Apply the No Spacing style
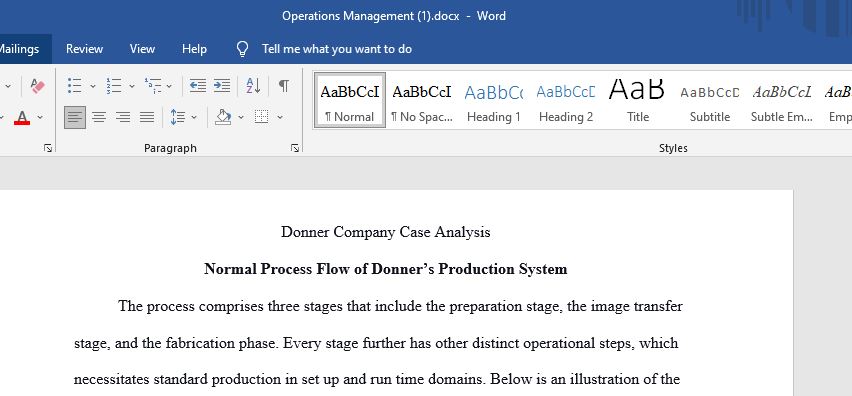This screenshot has width=852, height=396. 422,100
